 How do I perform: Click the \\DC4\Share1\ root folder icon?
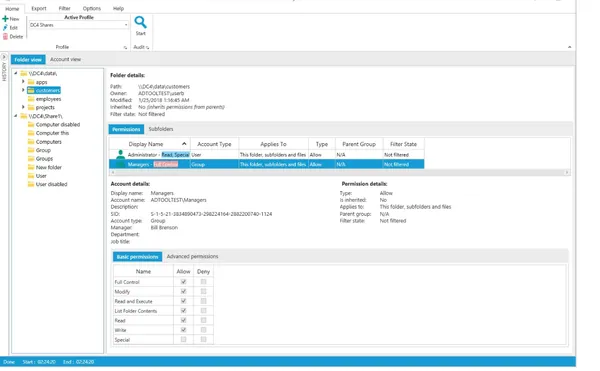tap(24, 116)
